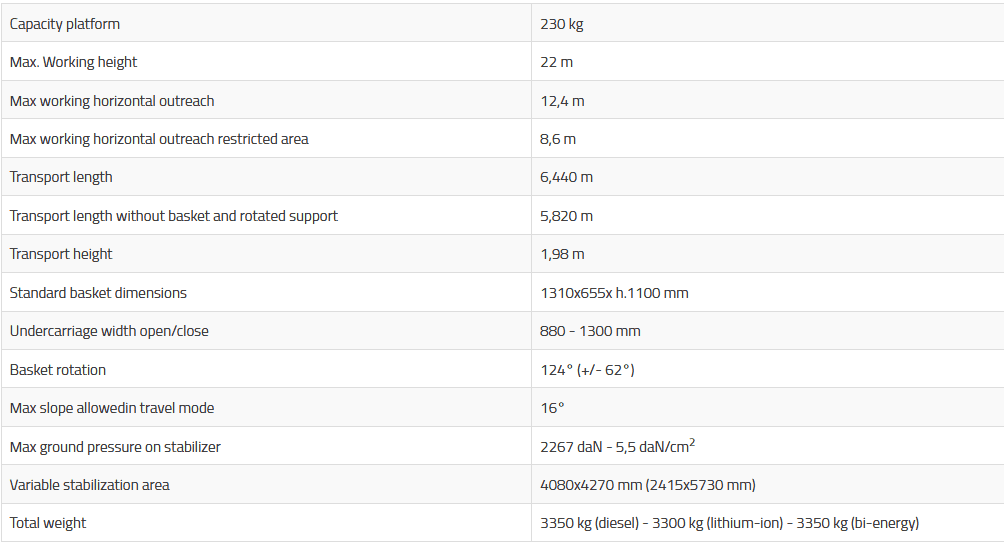Image resolution: width=1004 pixels, height=544 pixels.
Task: Click the 'Max. Working height' row label
Action: tap(73, 62)
